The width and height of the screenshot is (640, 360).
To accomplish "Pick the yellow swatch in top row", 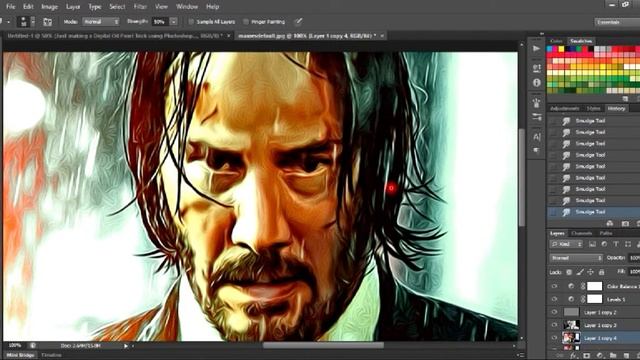I will pos(561,49).
